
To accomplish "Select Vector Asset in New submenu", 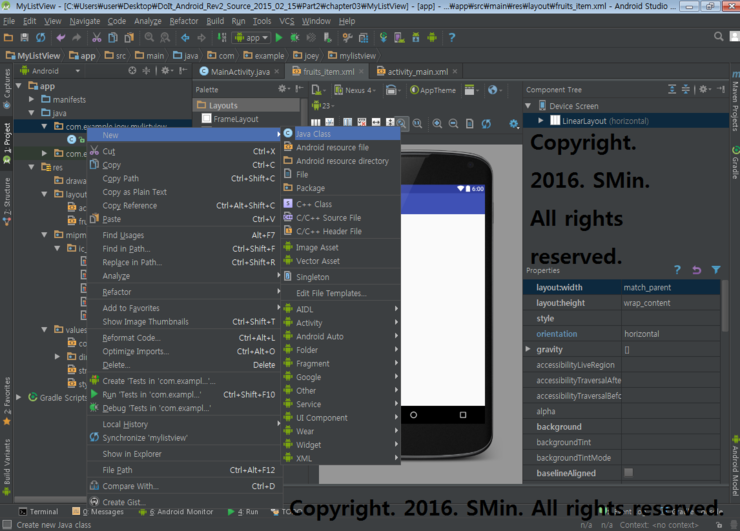I will pos(341,261).
